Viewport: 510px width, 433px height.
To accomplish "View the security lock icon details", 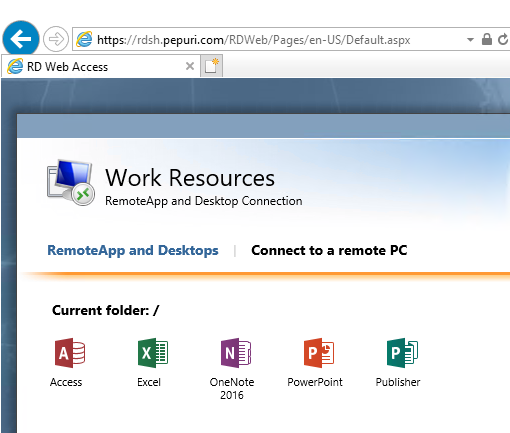I will tap(487, 39).
